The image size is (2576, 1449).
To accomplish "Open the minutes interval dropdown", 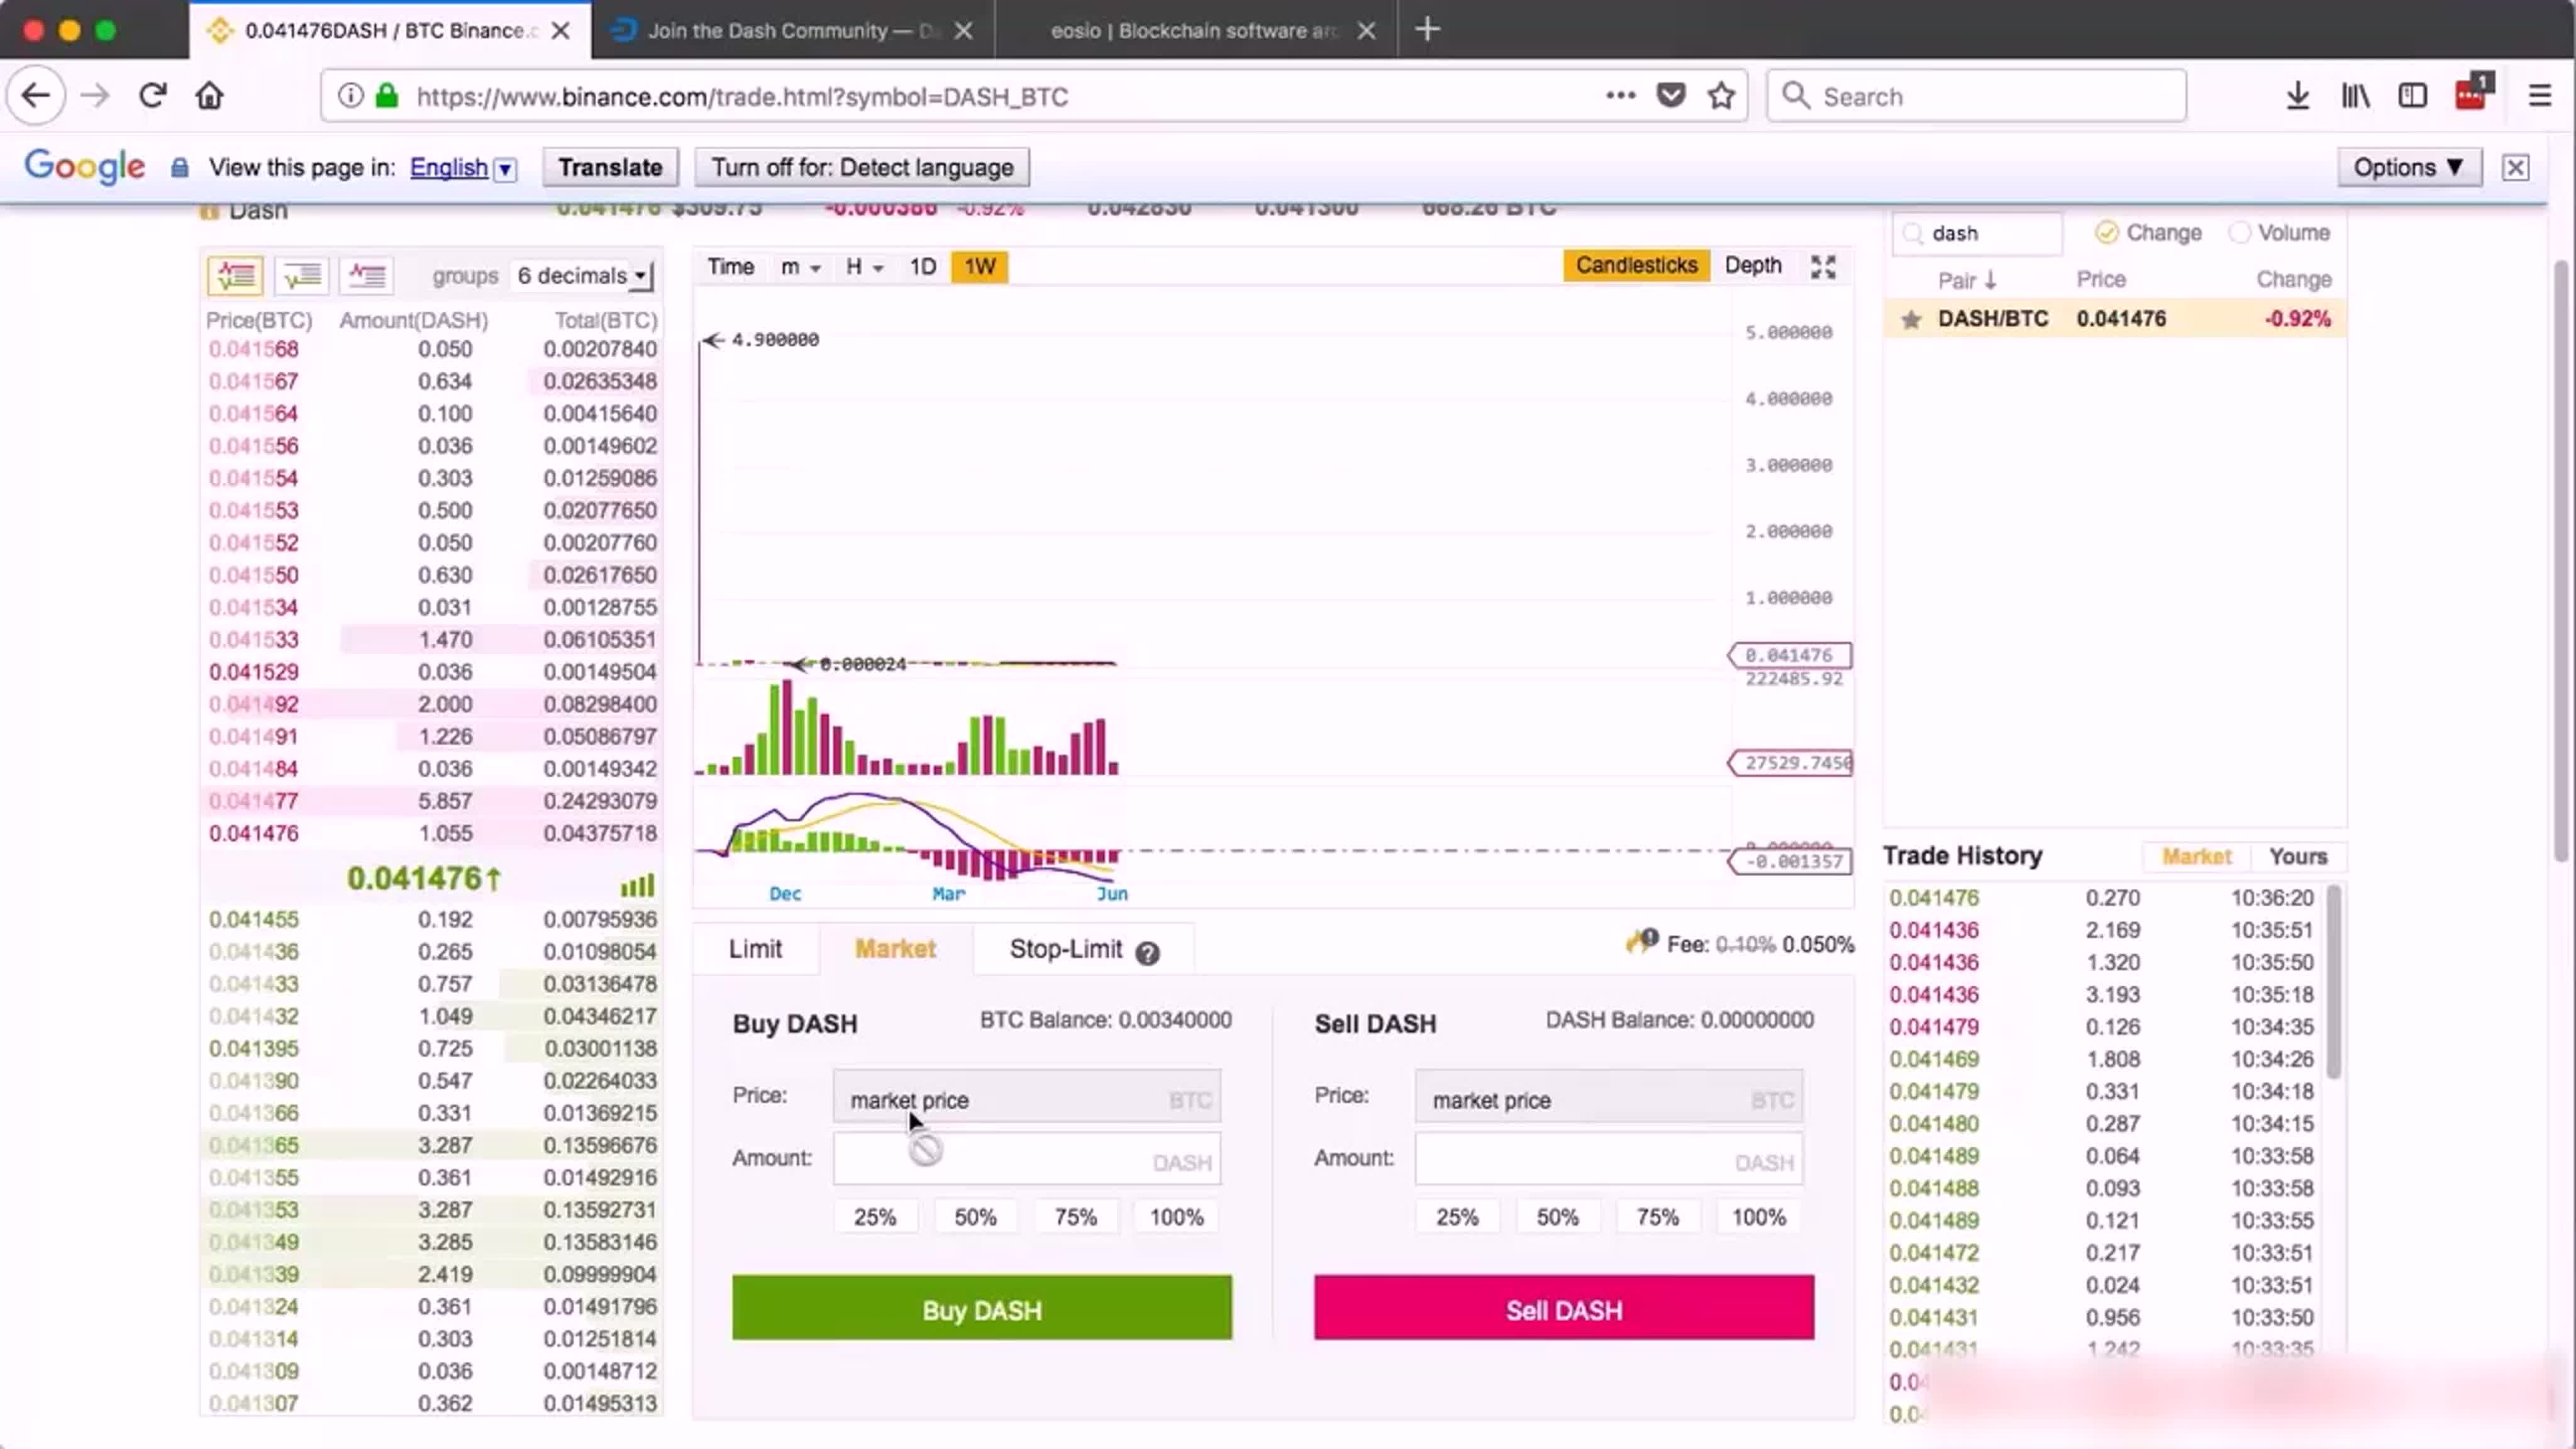I will pyautogui.click(x=800, y=267).
